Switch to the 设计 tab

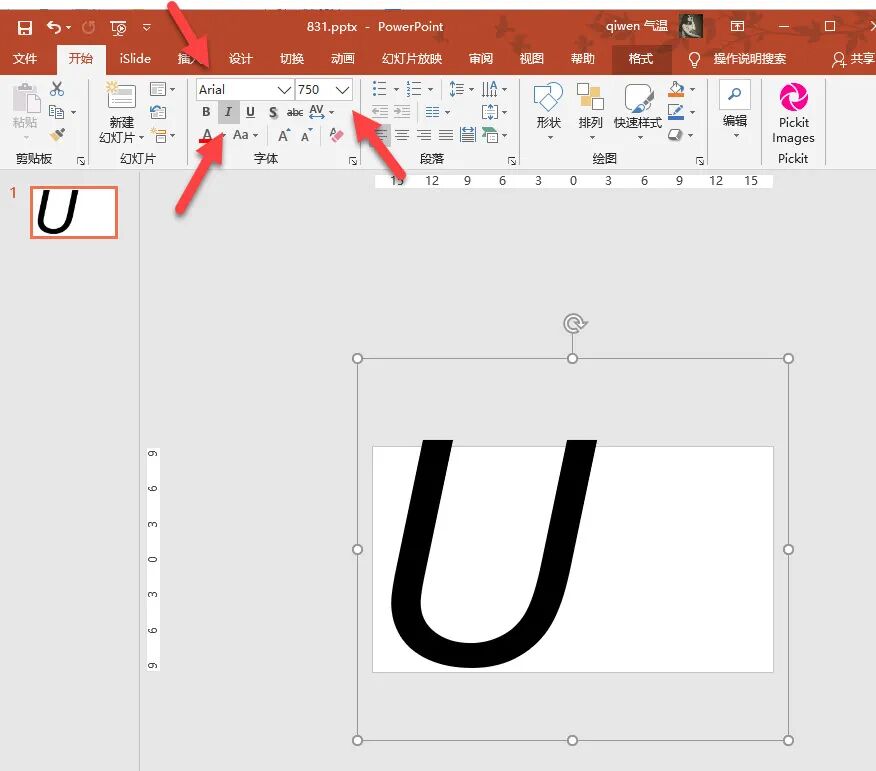[241, 59]
